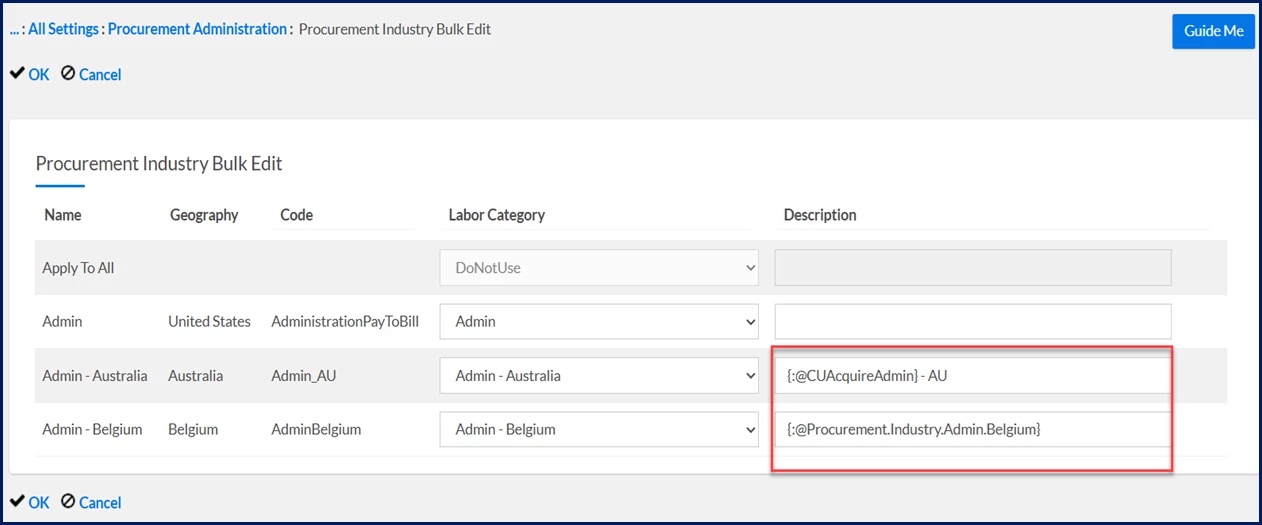Viewport: 1262px width, 525px height.
Task: Click the top Cancel link text
Action: click(x=100, y=74)
